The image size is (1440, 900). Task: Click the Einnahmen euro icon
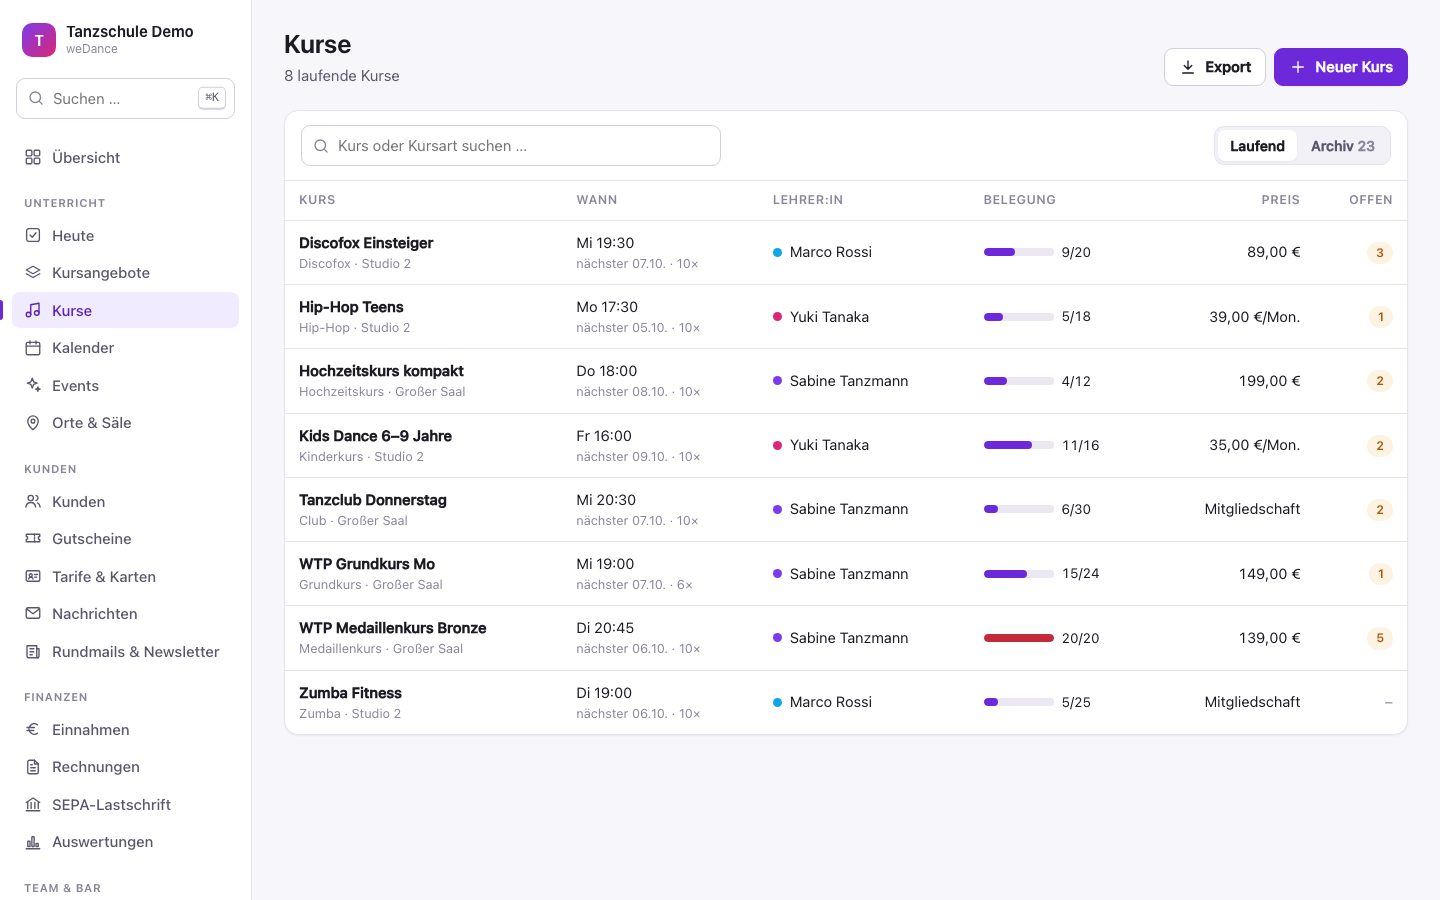(33, 729)
